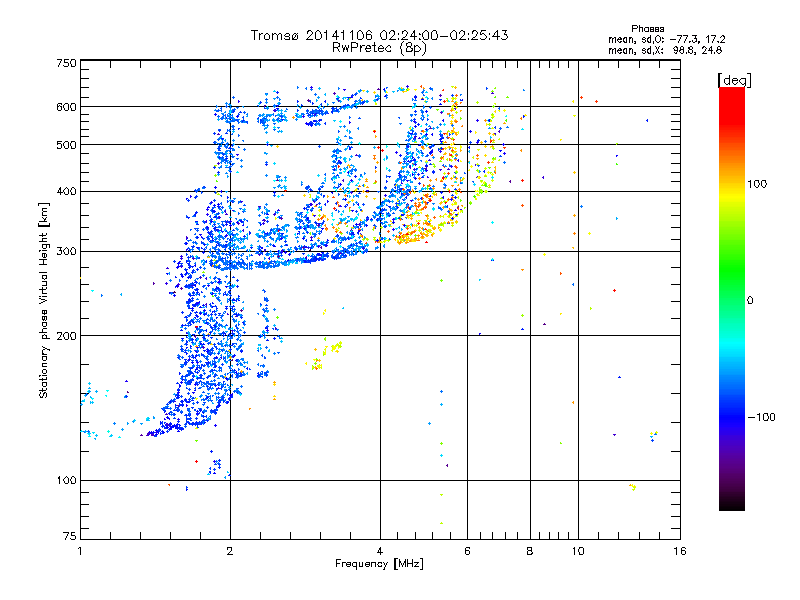Click the 'mean, sd,X: 98.8, 24.8' line
Image resolution: width=800 pixels, height=600 pixels.
pyautogui.click(x=665, y=50)
